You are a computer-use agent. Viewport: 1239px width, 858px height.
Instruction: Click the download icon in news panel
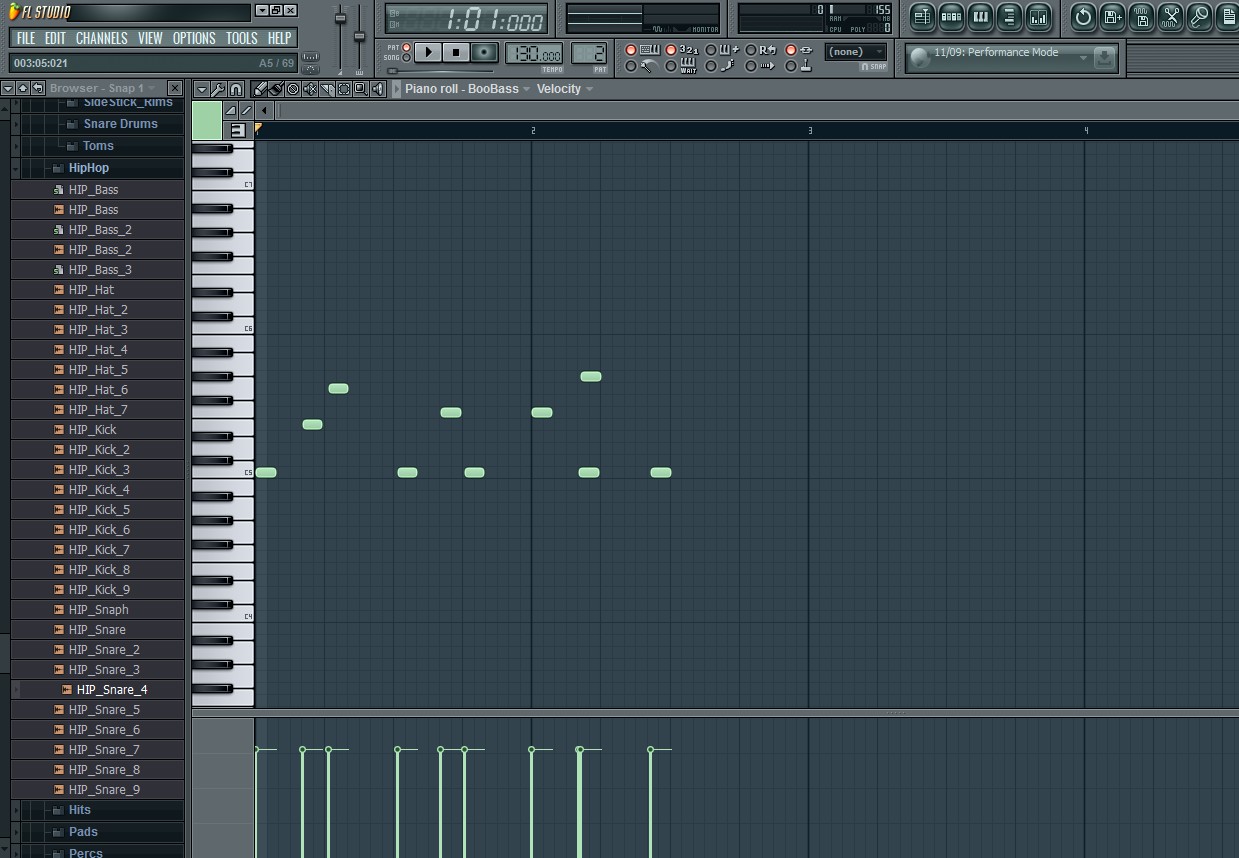(x=1105, y=58)
